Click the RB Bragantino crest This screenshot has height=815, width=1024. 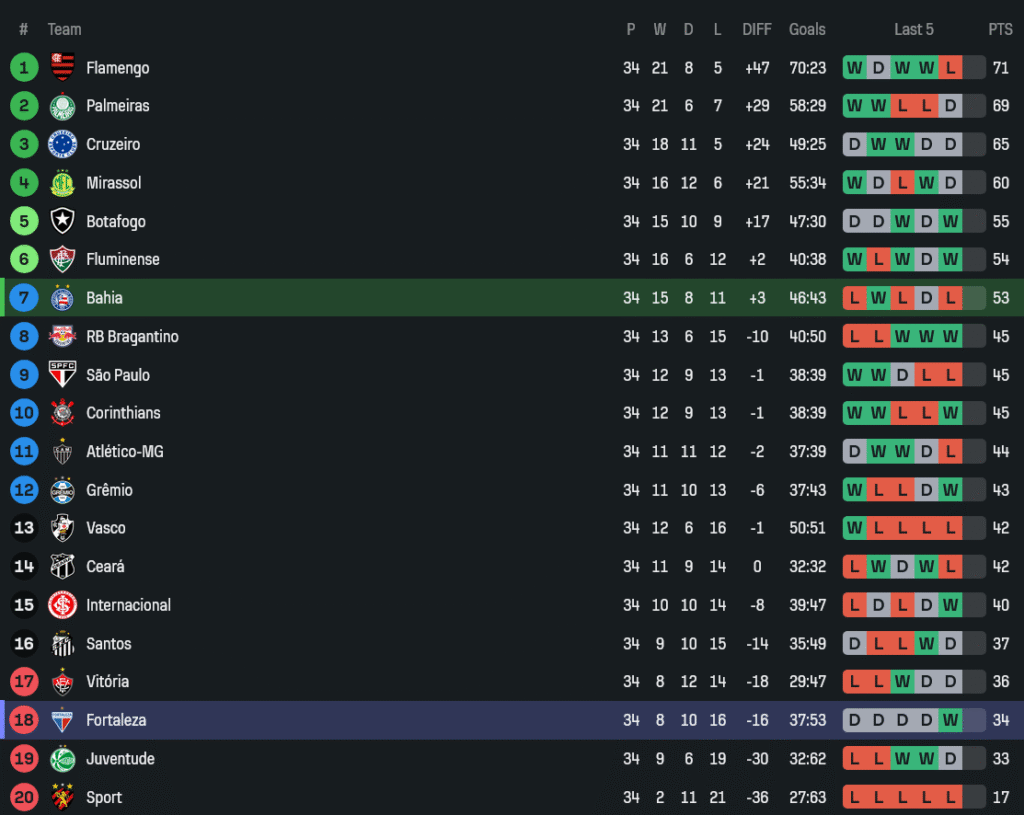[x=63, y=336]
